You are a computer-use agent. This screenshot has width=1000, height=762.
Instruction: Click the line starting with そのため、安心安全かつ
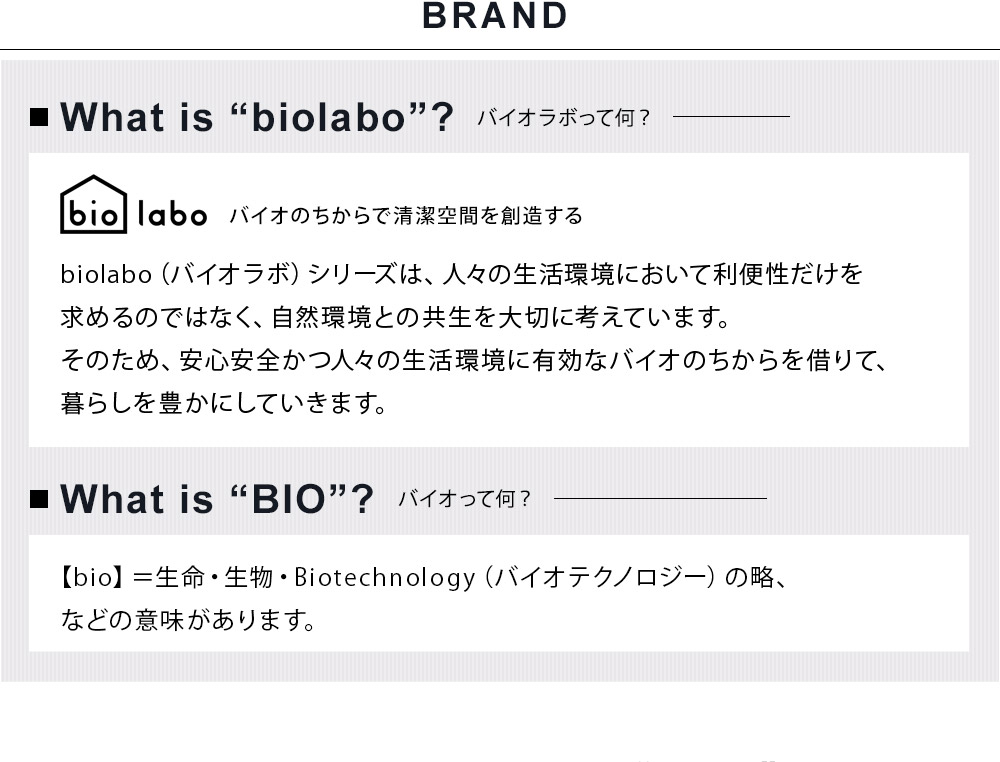coord(474,360)
